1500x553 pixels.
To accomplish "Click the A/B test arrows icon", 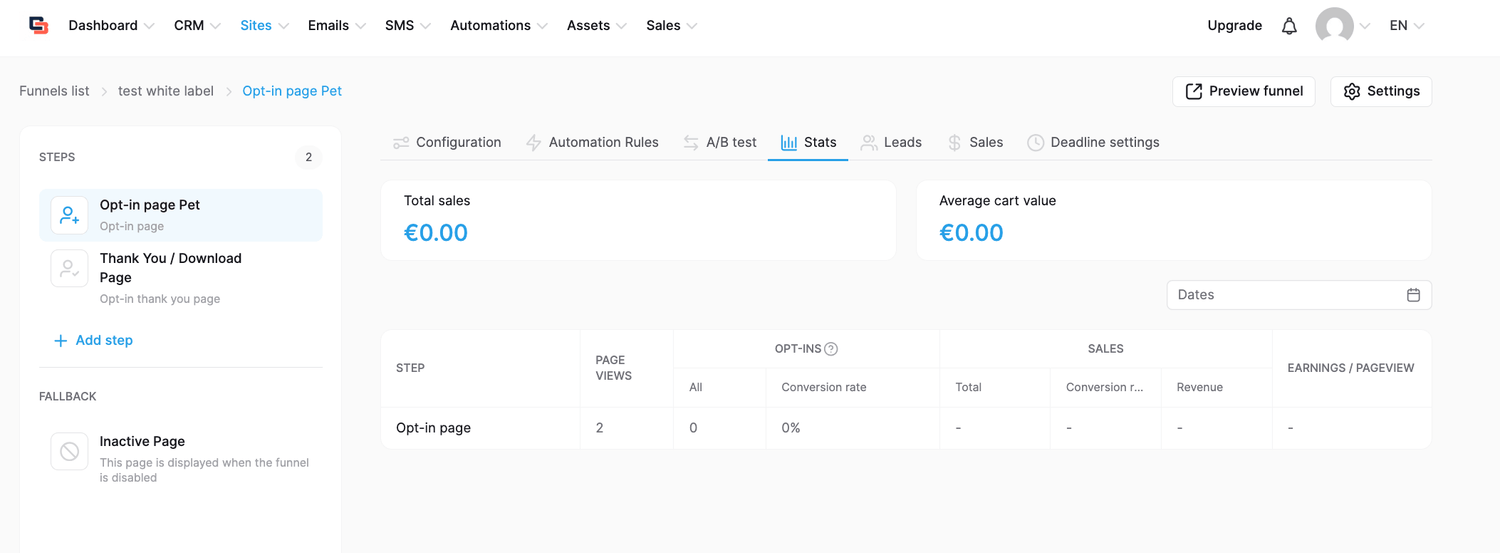I will [x=691, y=143].
